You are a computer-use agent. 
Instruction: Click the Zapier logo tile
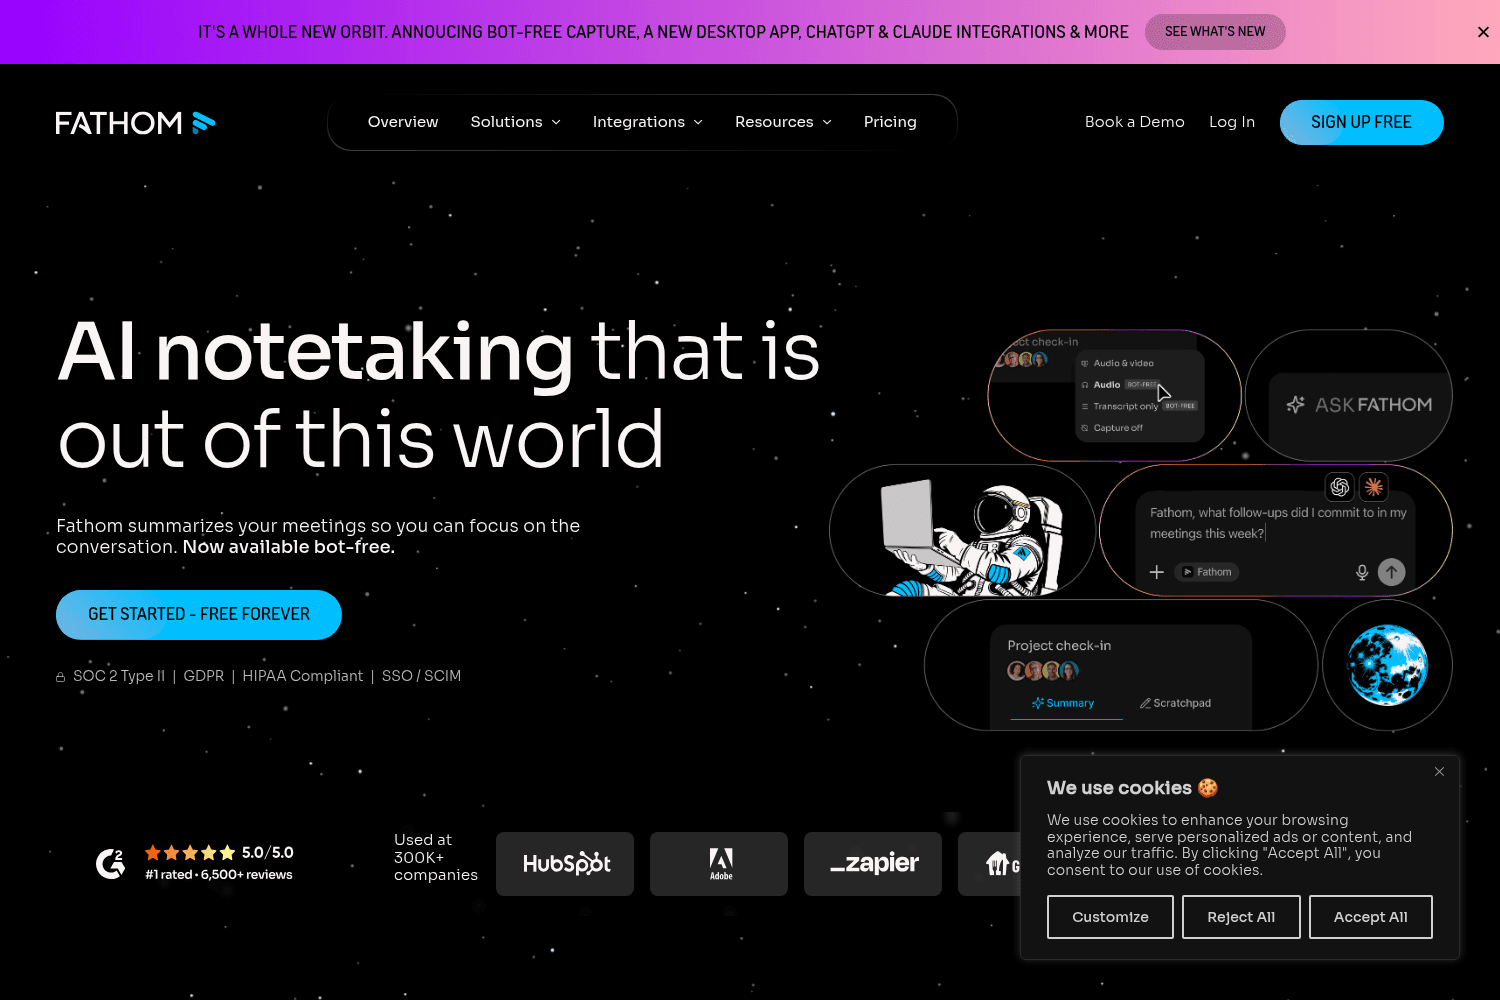(873, 864)
